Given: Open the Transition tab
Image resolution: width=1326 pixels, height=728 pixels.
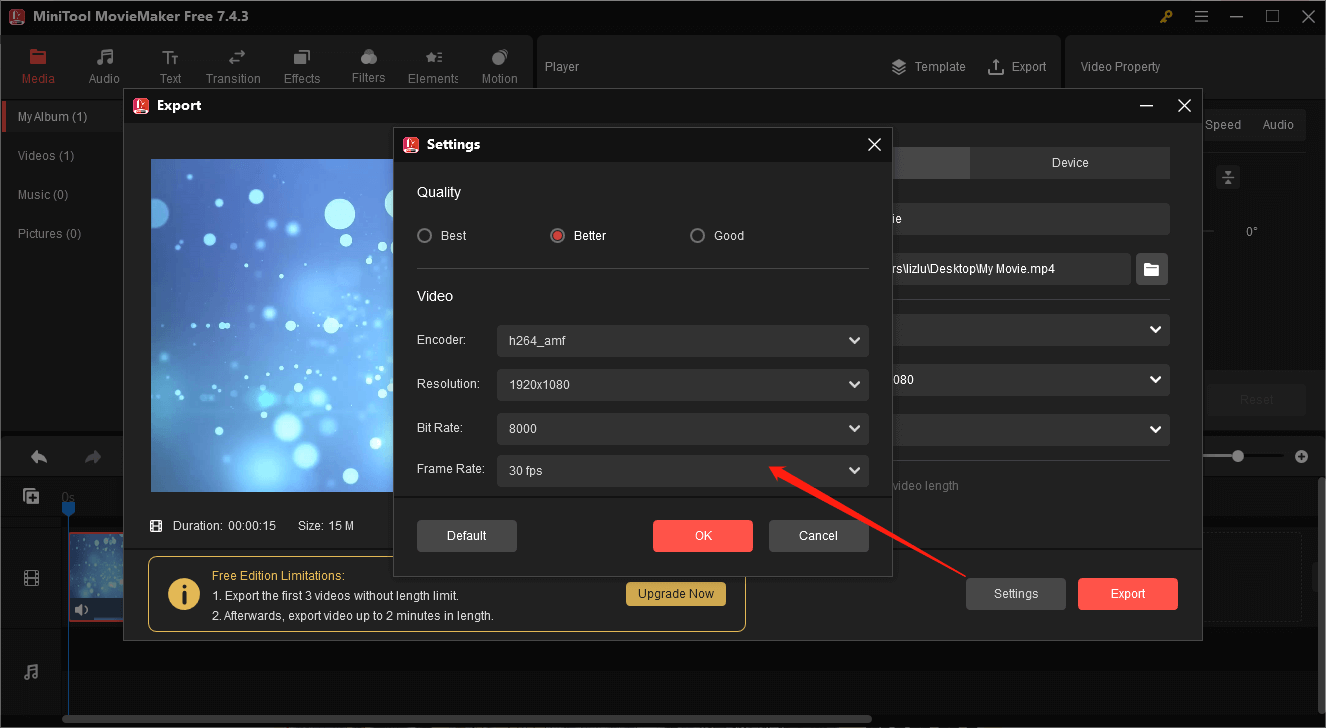Looking at the screenshot, I should click(233, 66).
